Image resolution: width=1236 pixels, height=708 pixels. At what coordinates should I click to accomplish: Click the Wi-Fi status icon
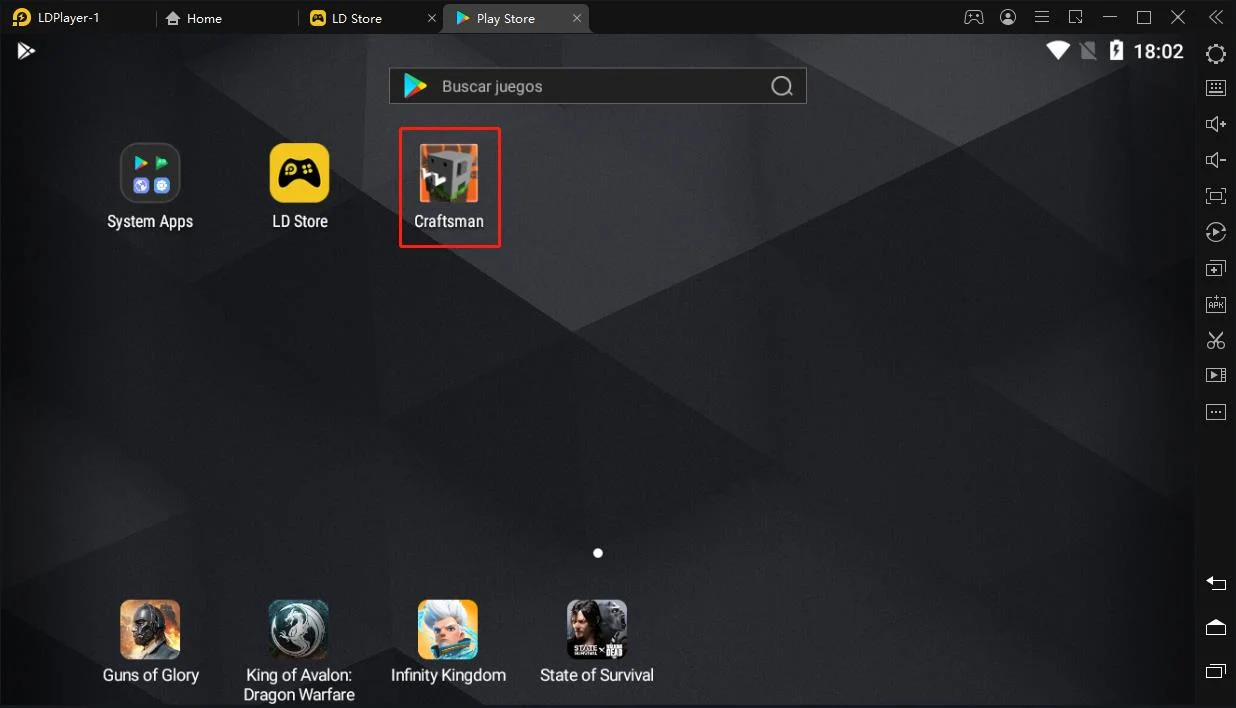(x=1058, y=51)
